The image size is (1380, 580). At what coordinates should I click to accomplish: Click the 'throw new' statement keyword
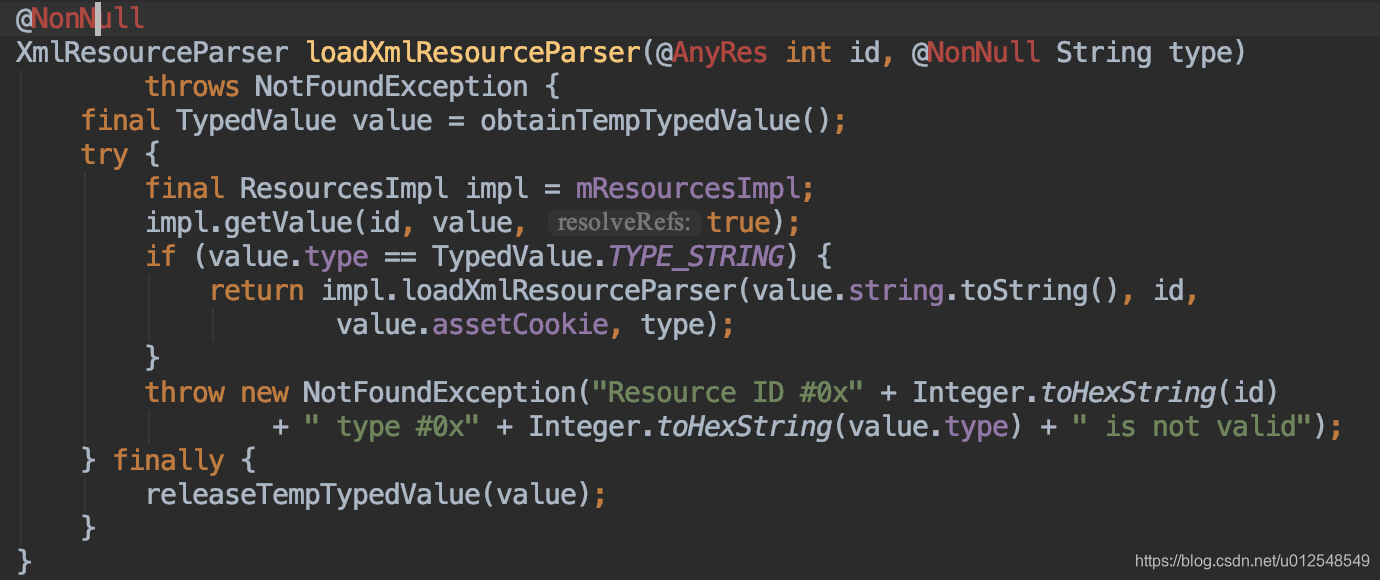217,392
